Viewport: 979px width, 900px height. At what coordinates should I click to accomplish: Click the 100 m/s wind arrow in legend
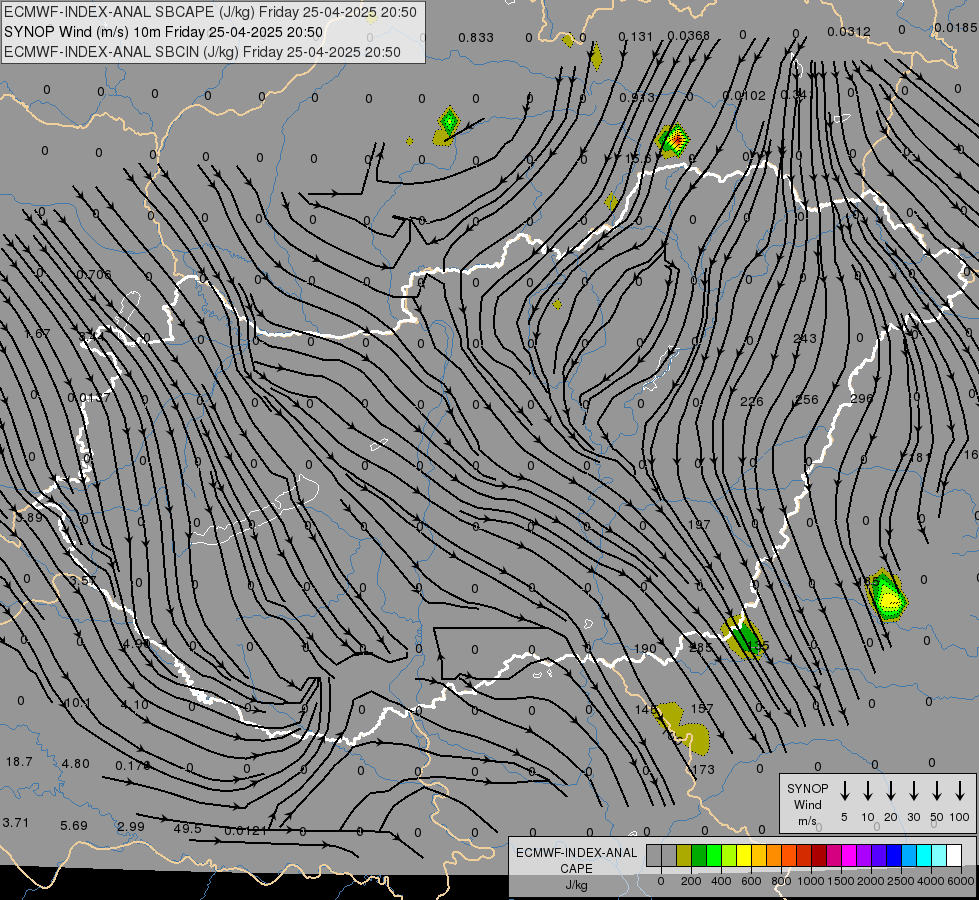pyautogui.click(x=960, y=791)
